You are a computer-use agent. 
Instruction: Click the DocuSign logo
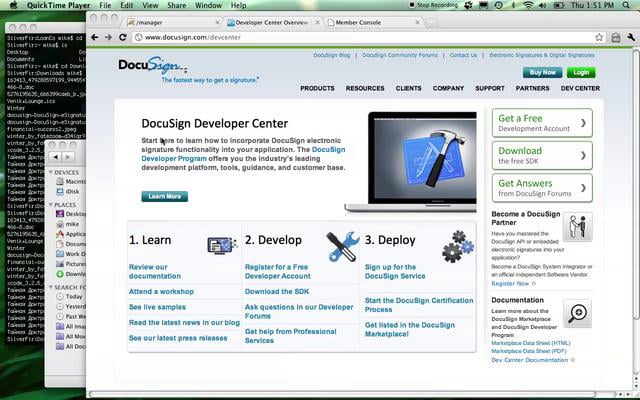tap(153, 65)
